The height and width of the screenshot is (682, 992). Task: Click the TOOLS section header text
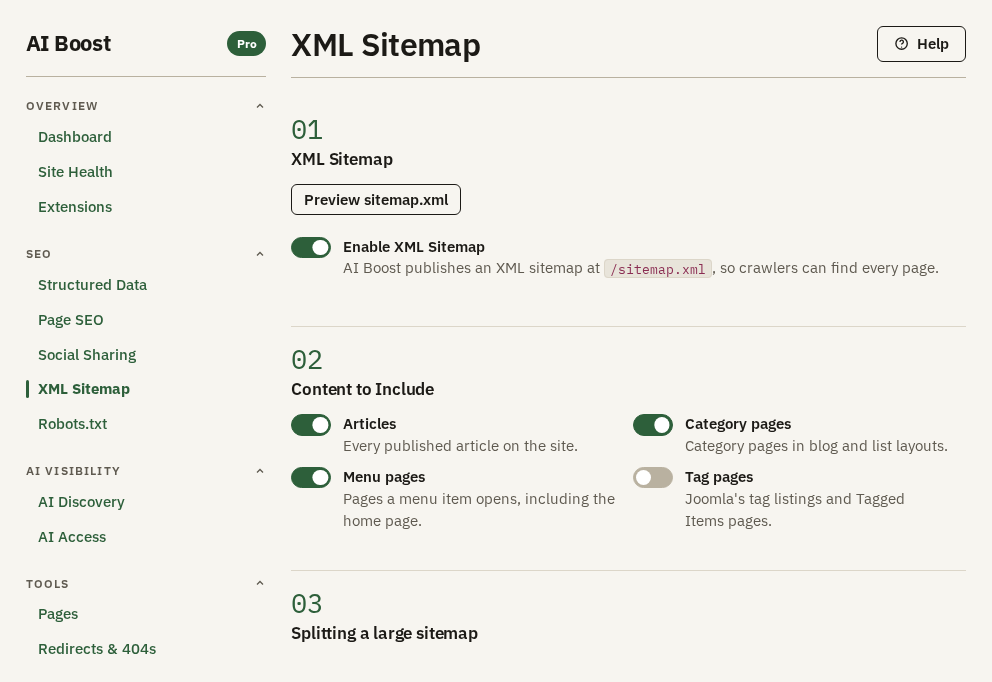tap(47, 583)
